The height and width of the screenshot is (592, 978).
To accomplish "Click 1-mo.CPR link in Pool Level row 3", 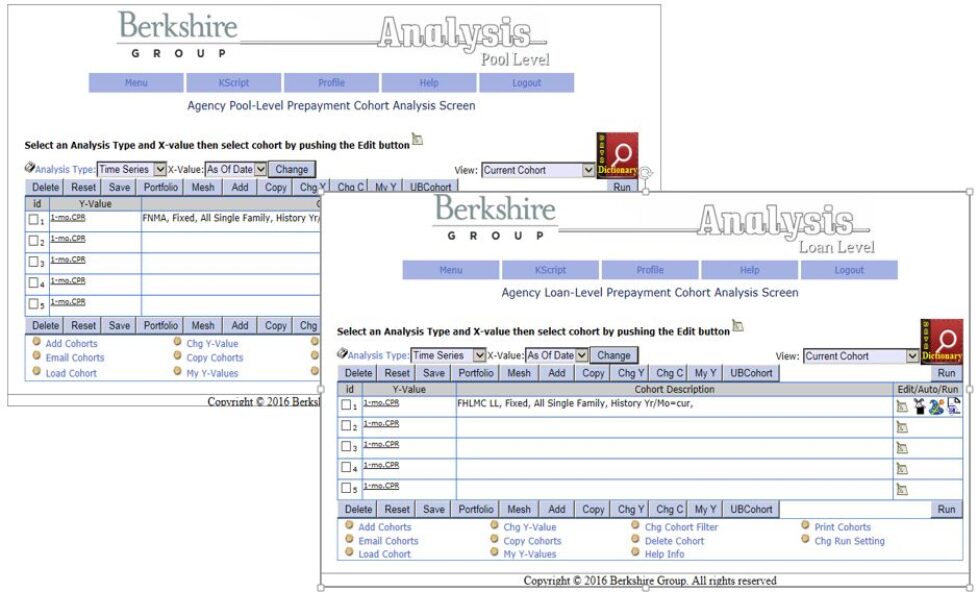I will (x=68, y=260).
